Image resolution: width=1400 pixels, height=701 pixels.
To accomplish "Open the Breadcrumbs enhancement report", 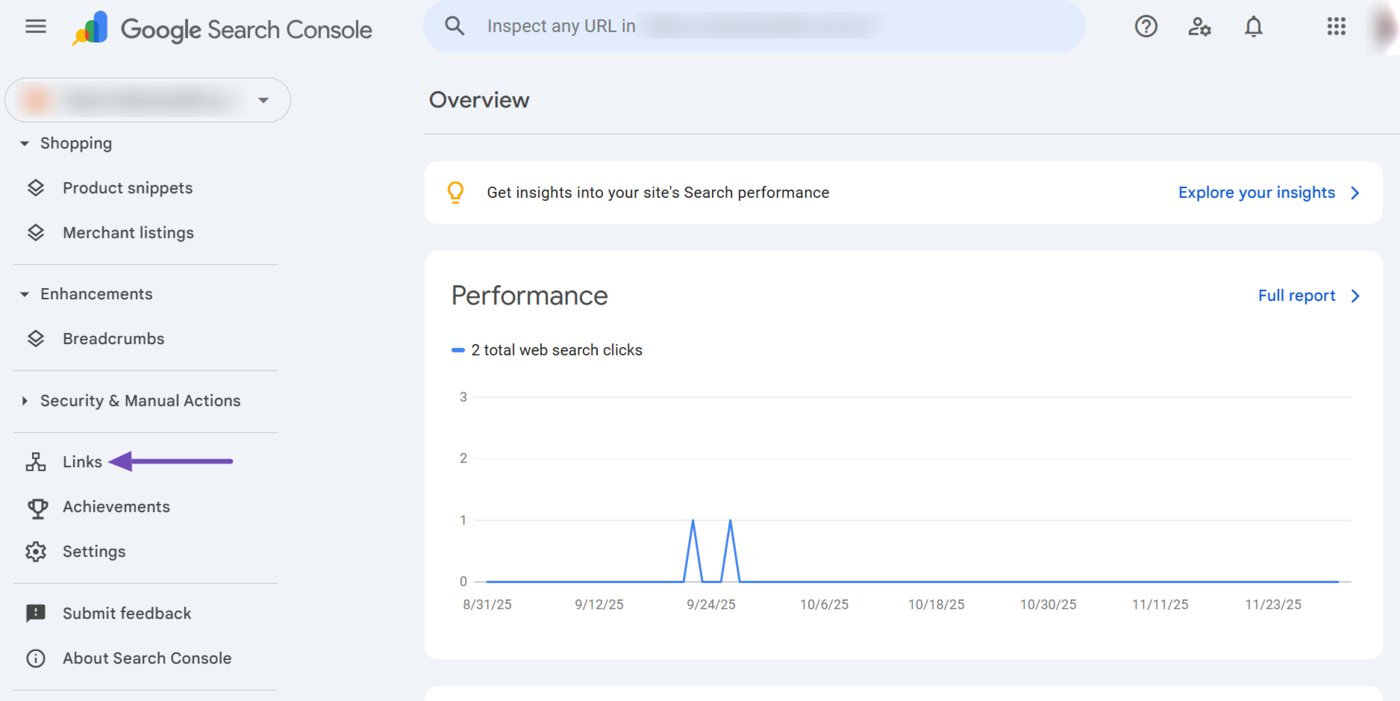I will tap(113, 338).
